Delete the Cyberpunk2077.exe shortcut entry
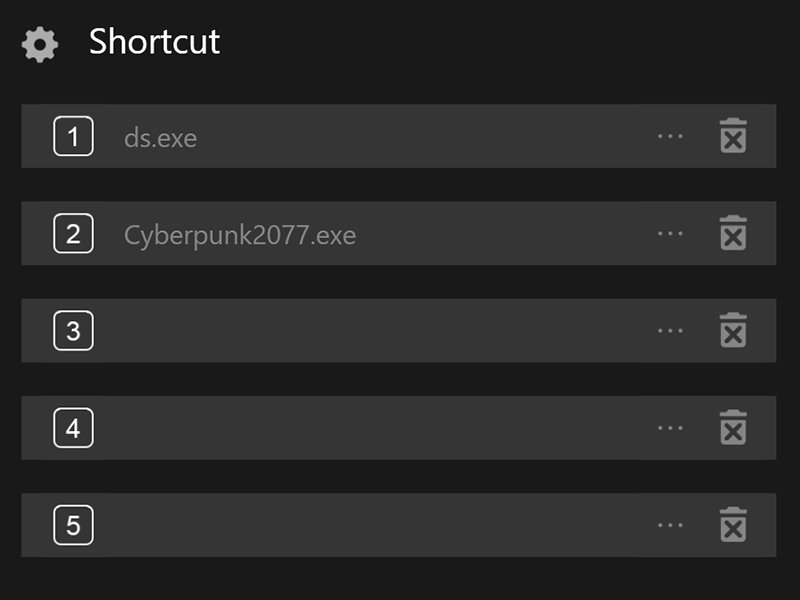 tap(733, 233)
